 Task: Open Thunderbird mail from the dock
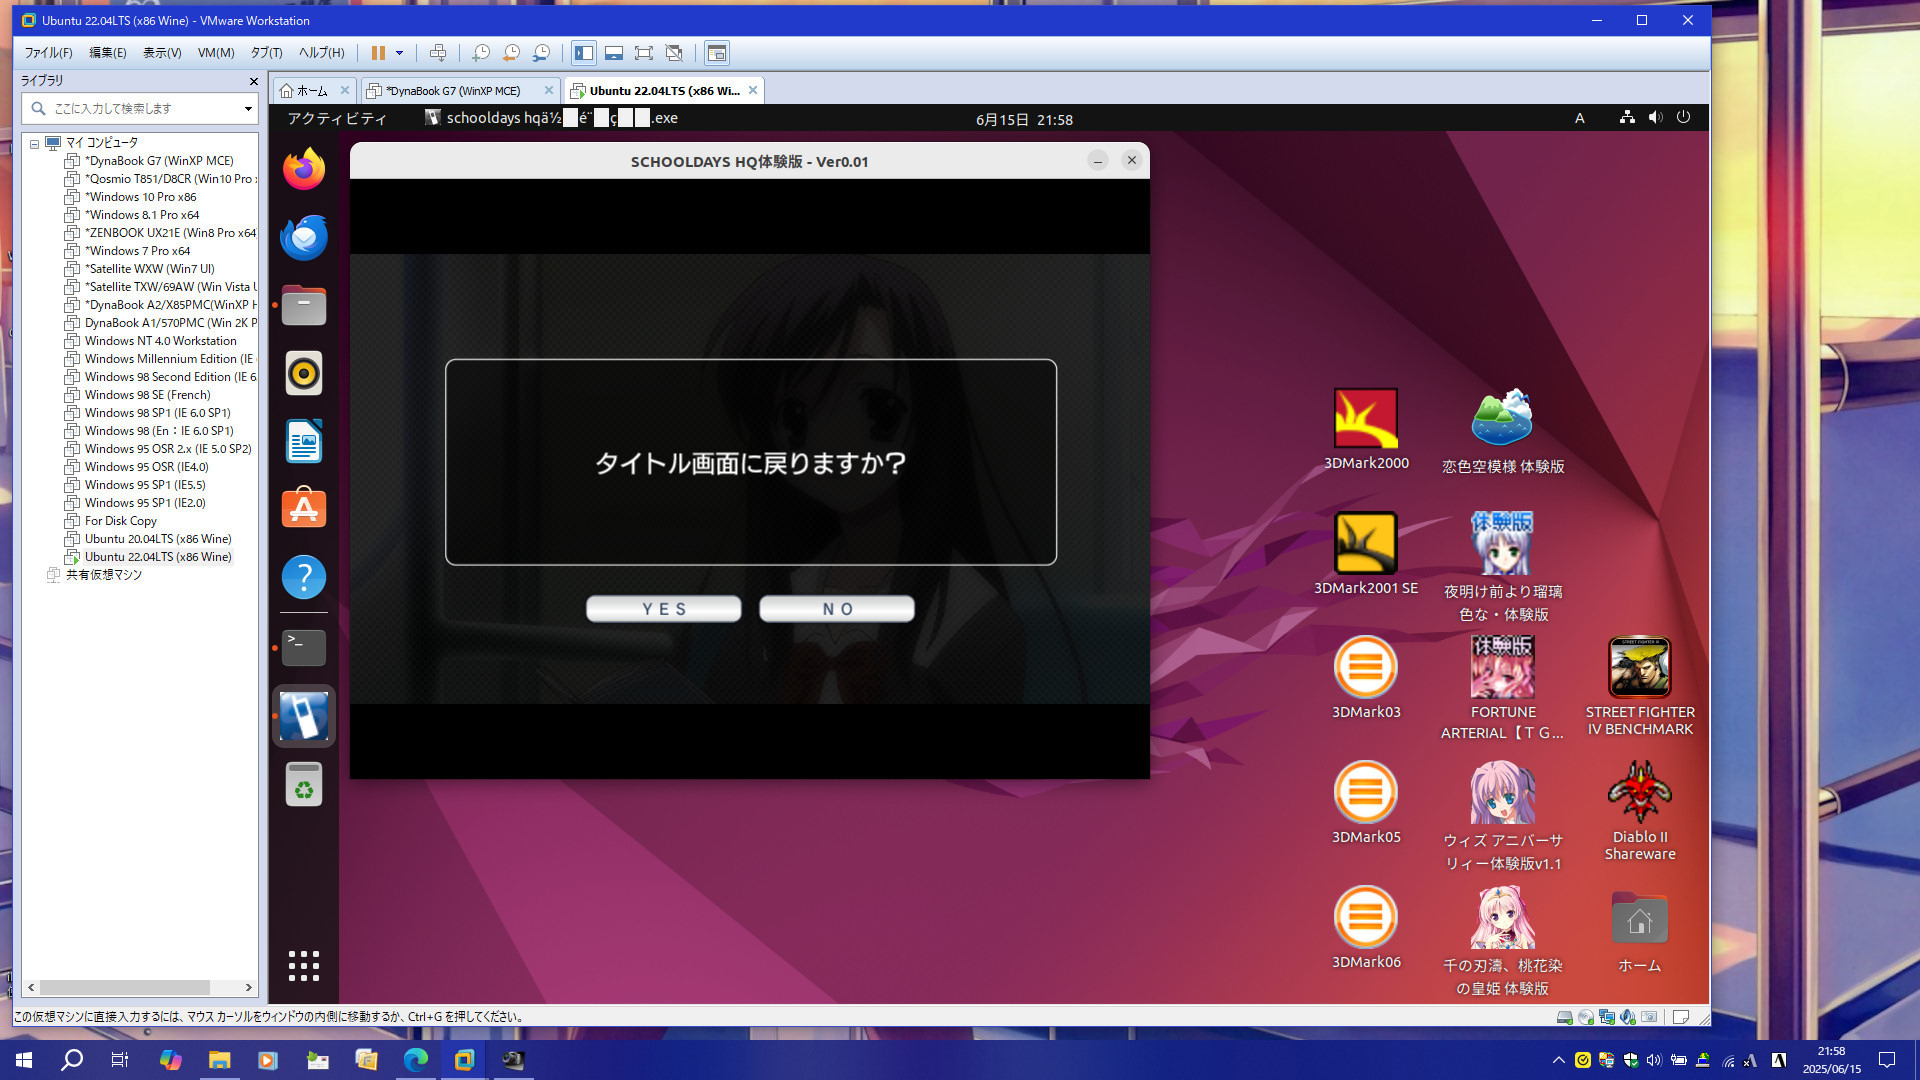(x=304, y=237)
